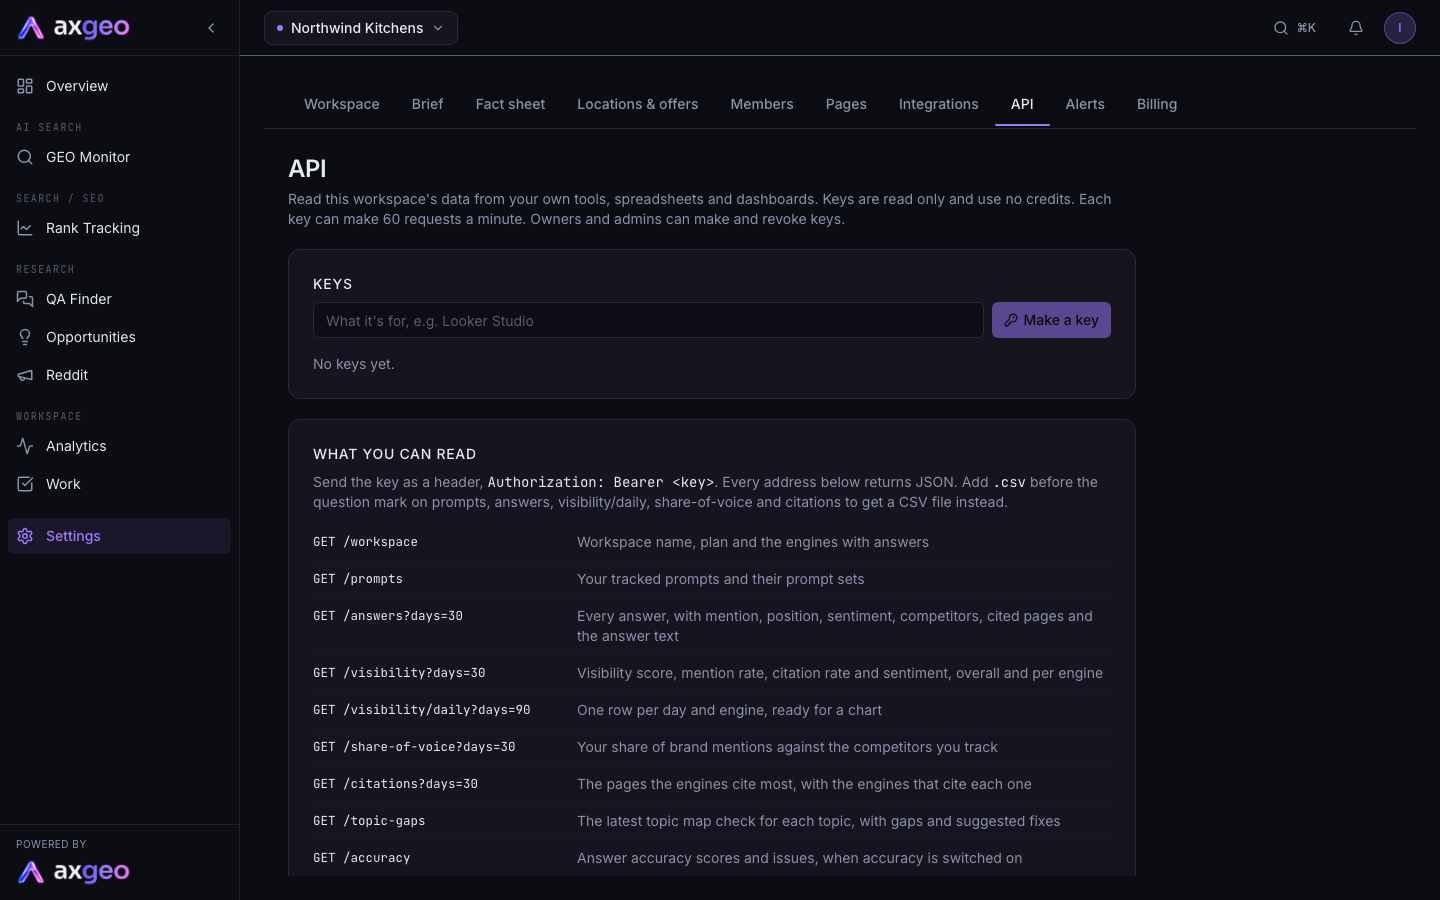This screenshot has height=900, width=1440.
Task: Open the Integrations tab
Action: 939,104
